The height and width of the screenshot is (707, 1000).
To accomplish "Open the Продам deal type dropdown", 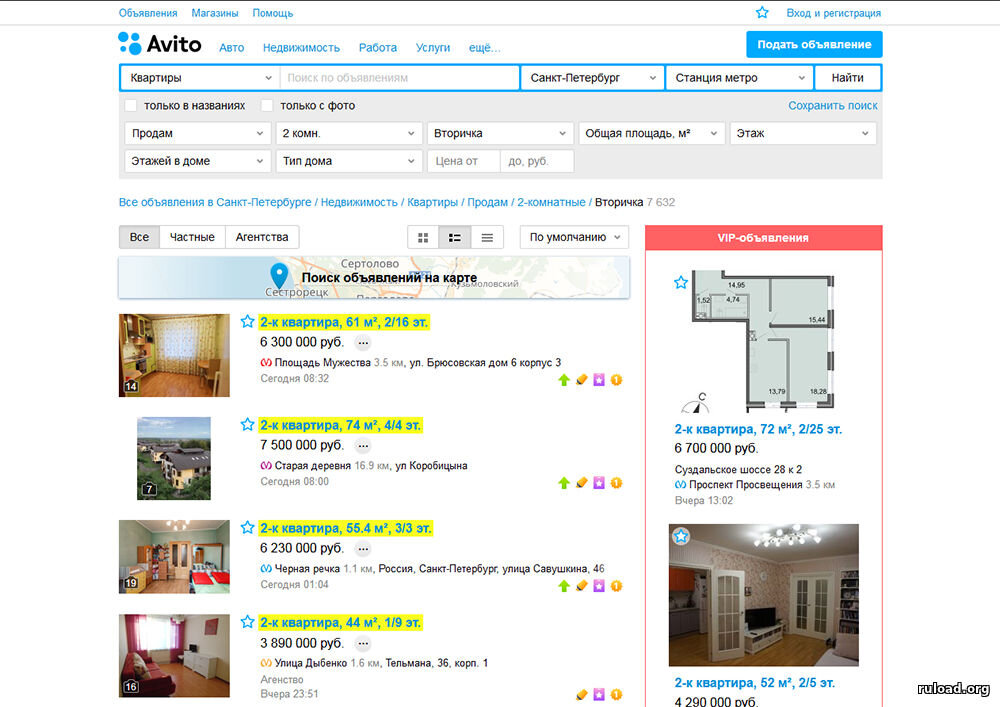I will pos(196,133).
